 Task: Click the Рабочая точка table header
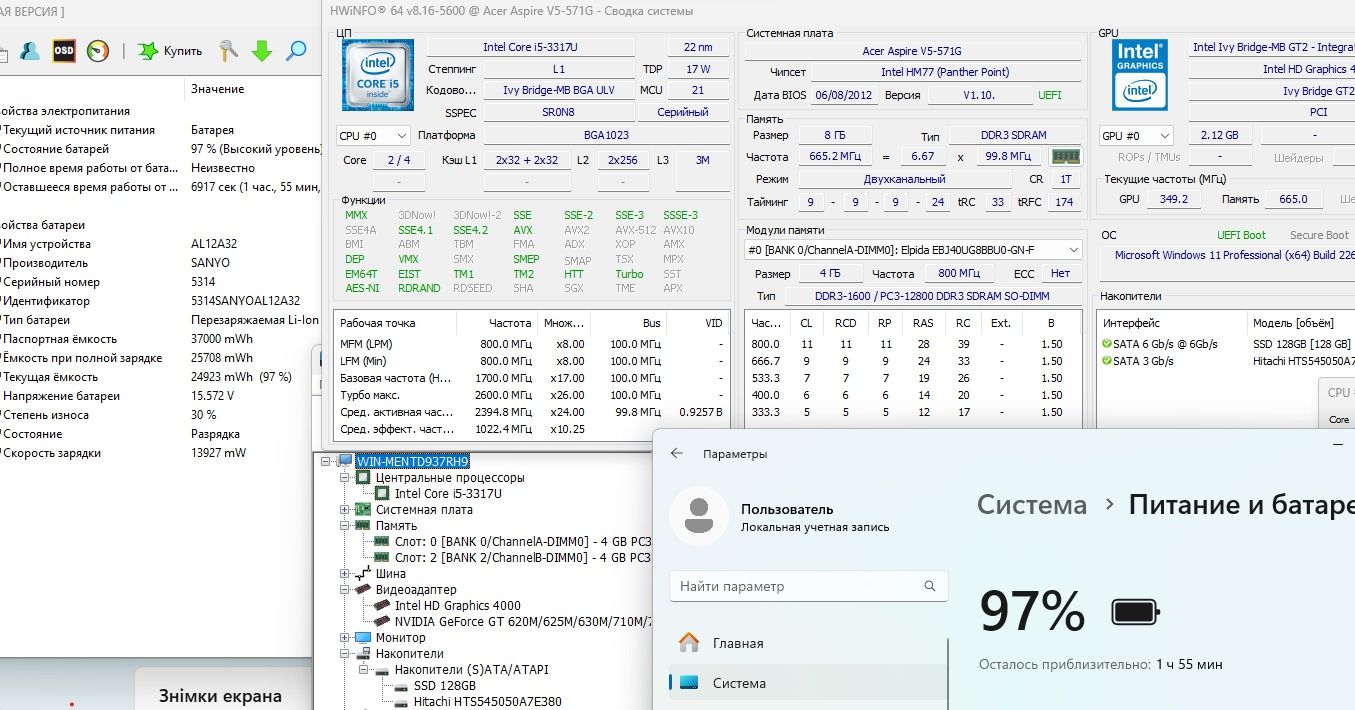[377, 323]
